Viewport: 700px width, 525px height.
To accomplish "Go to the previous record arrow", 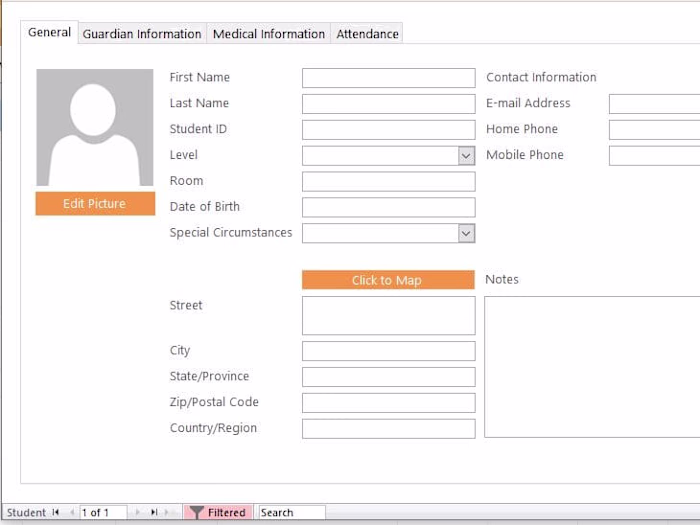I will [x=72, y=512].
